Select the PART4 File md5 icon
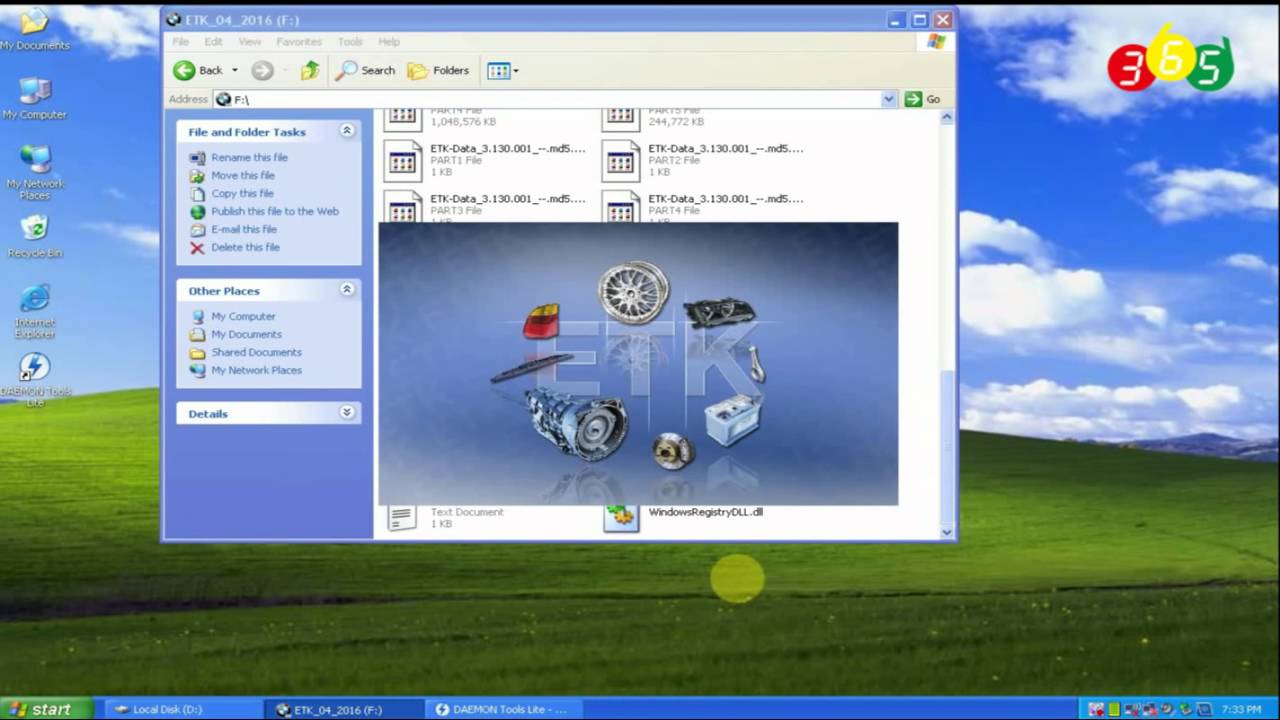The image size is (1280, 720). point(620,207)
